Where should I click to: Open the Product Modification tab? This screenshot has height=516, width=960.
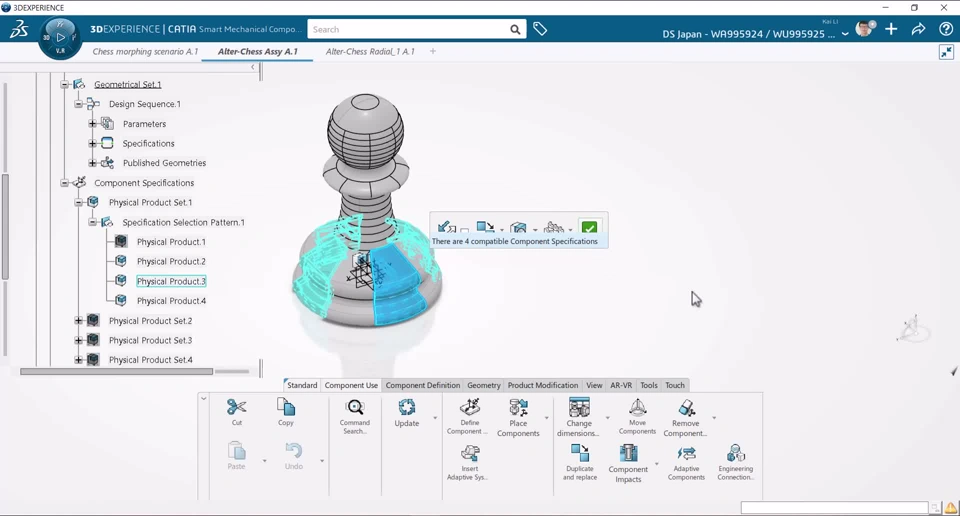(x=542, y=385)
